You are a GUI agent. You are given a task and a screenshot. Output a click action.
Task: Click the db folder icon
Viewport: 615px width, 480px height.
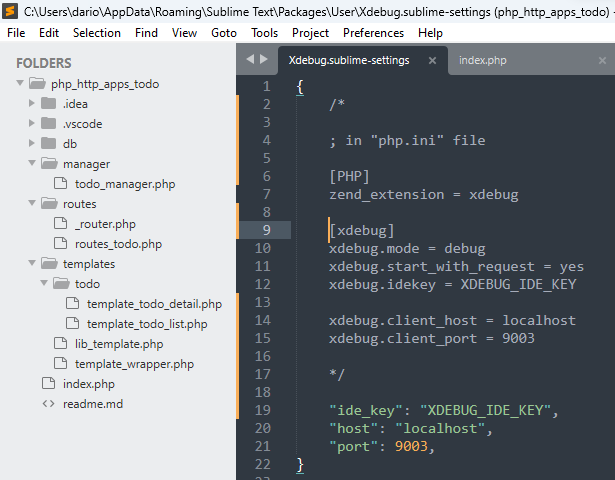coord(49,144)
